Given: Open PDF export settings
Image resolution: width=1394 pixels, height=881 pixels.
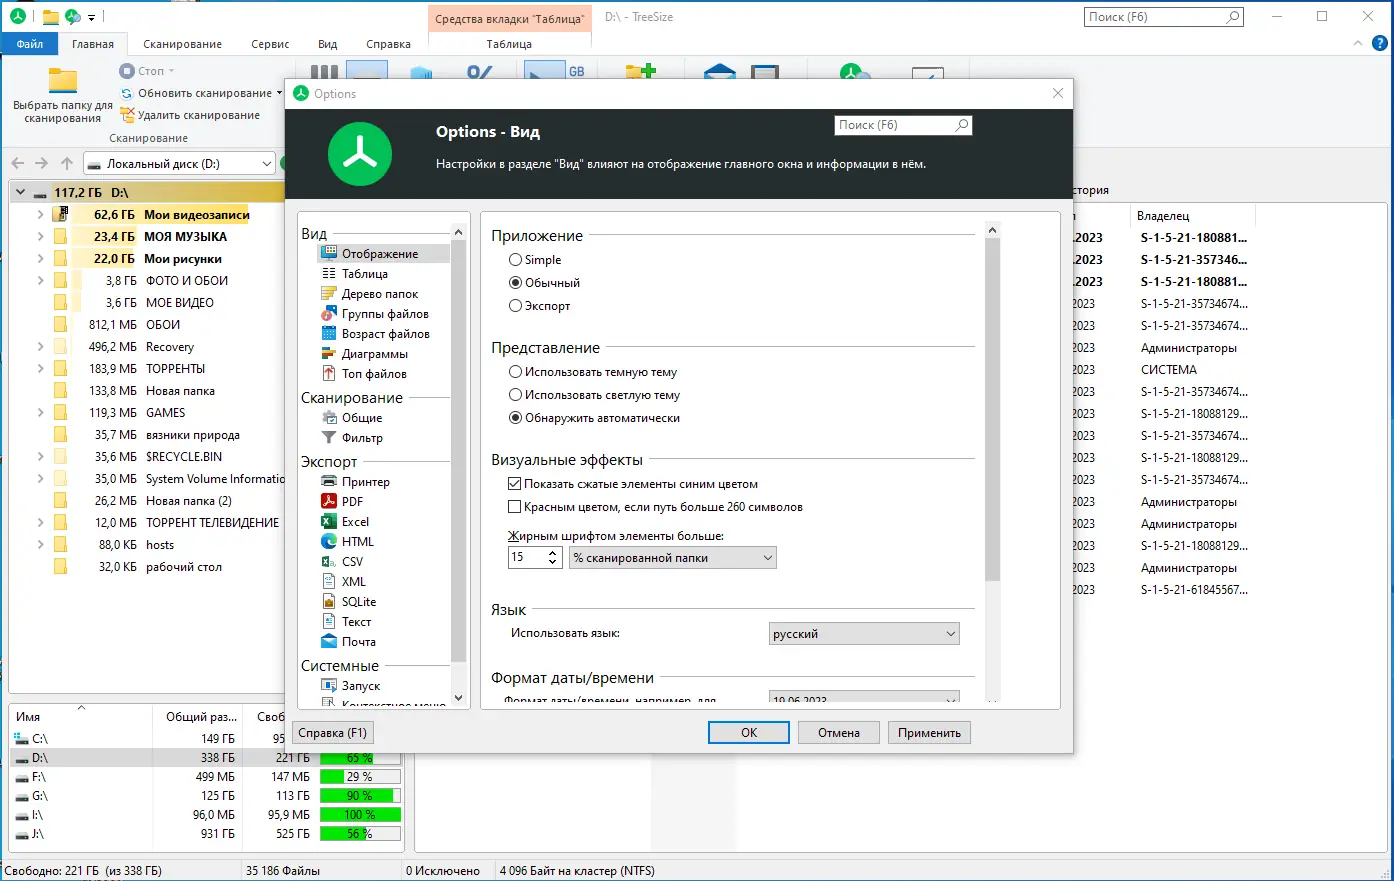Looking at the screenshot, I should (352, 502).
